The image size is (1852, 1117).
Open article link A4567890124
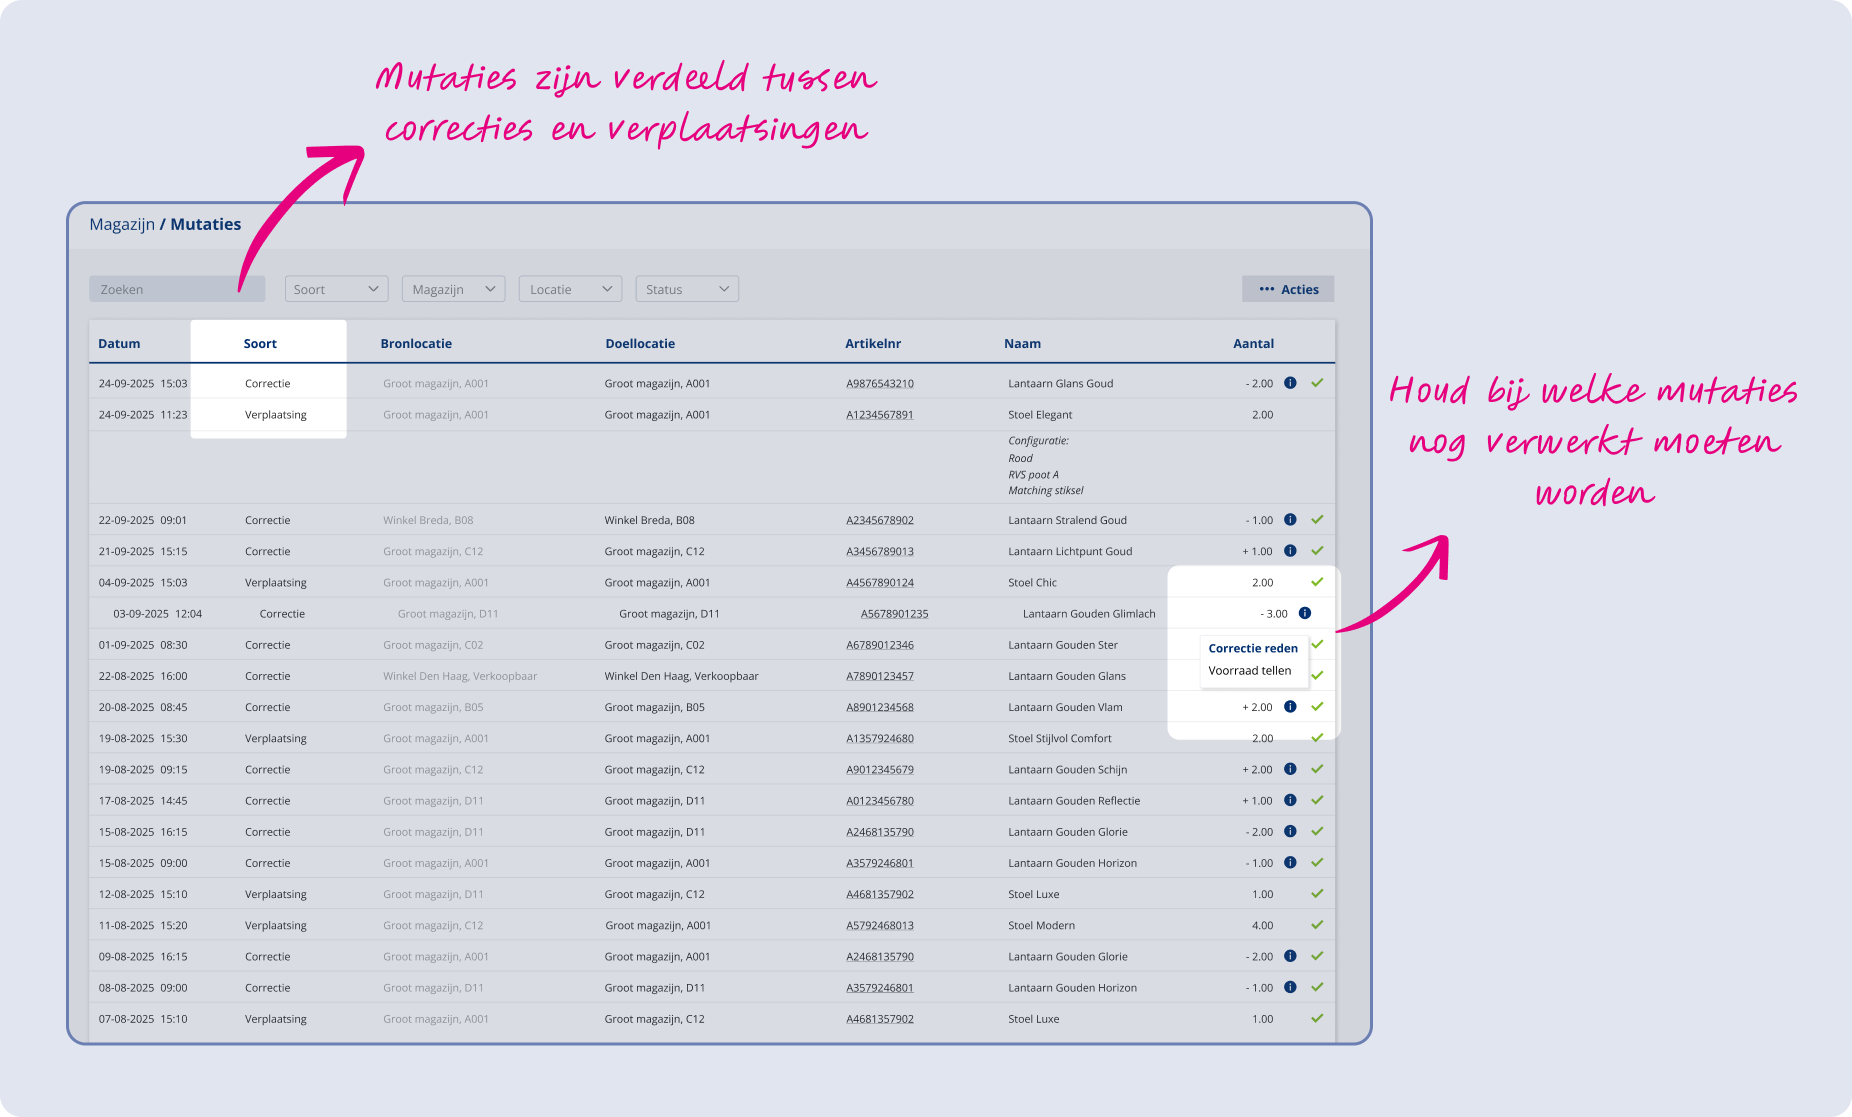click(x=880, y=583)
